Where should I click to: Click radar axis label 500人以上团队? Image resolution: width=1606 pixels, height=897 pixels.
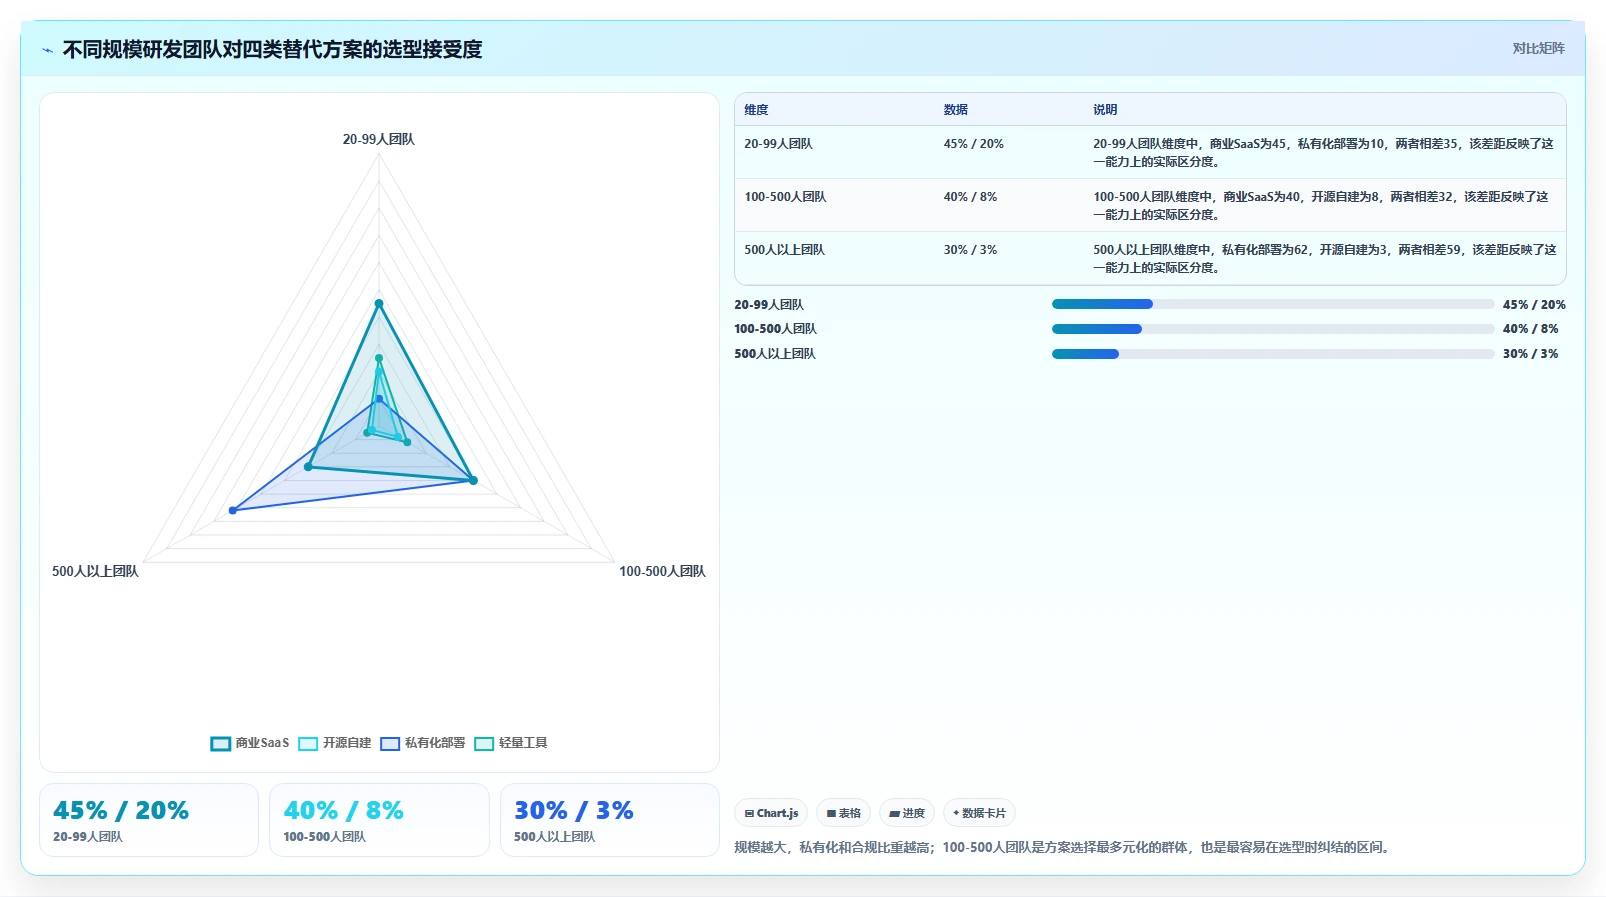tap(95, 571)
